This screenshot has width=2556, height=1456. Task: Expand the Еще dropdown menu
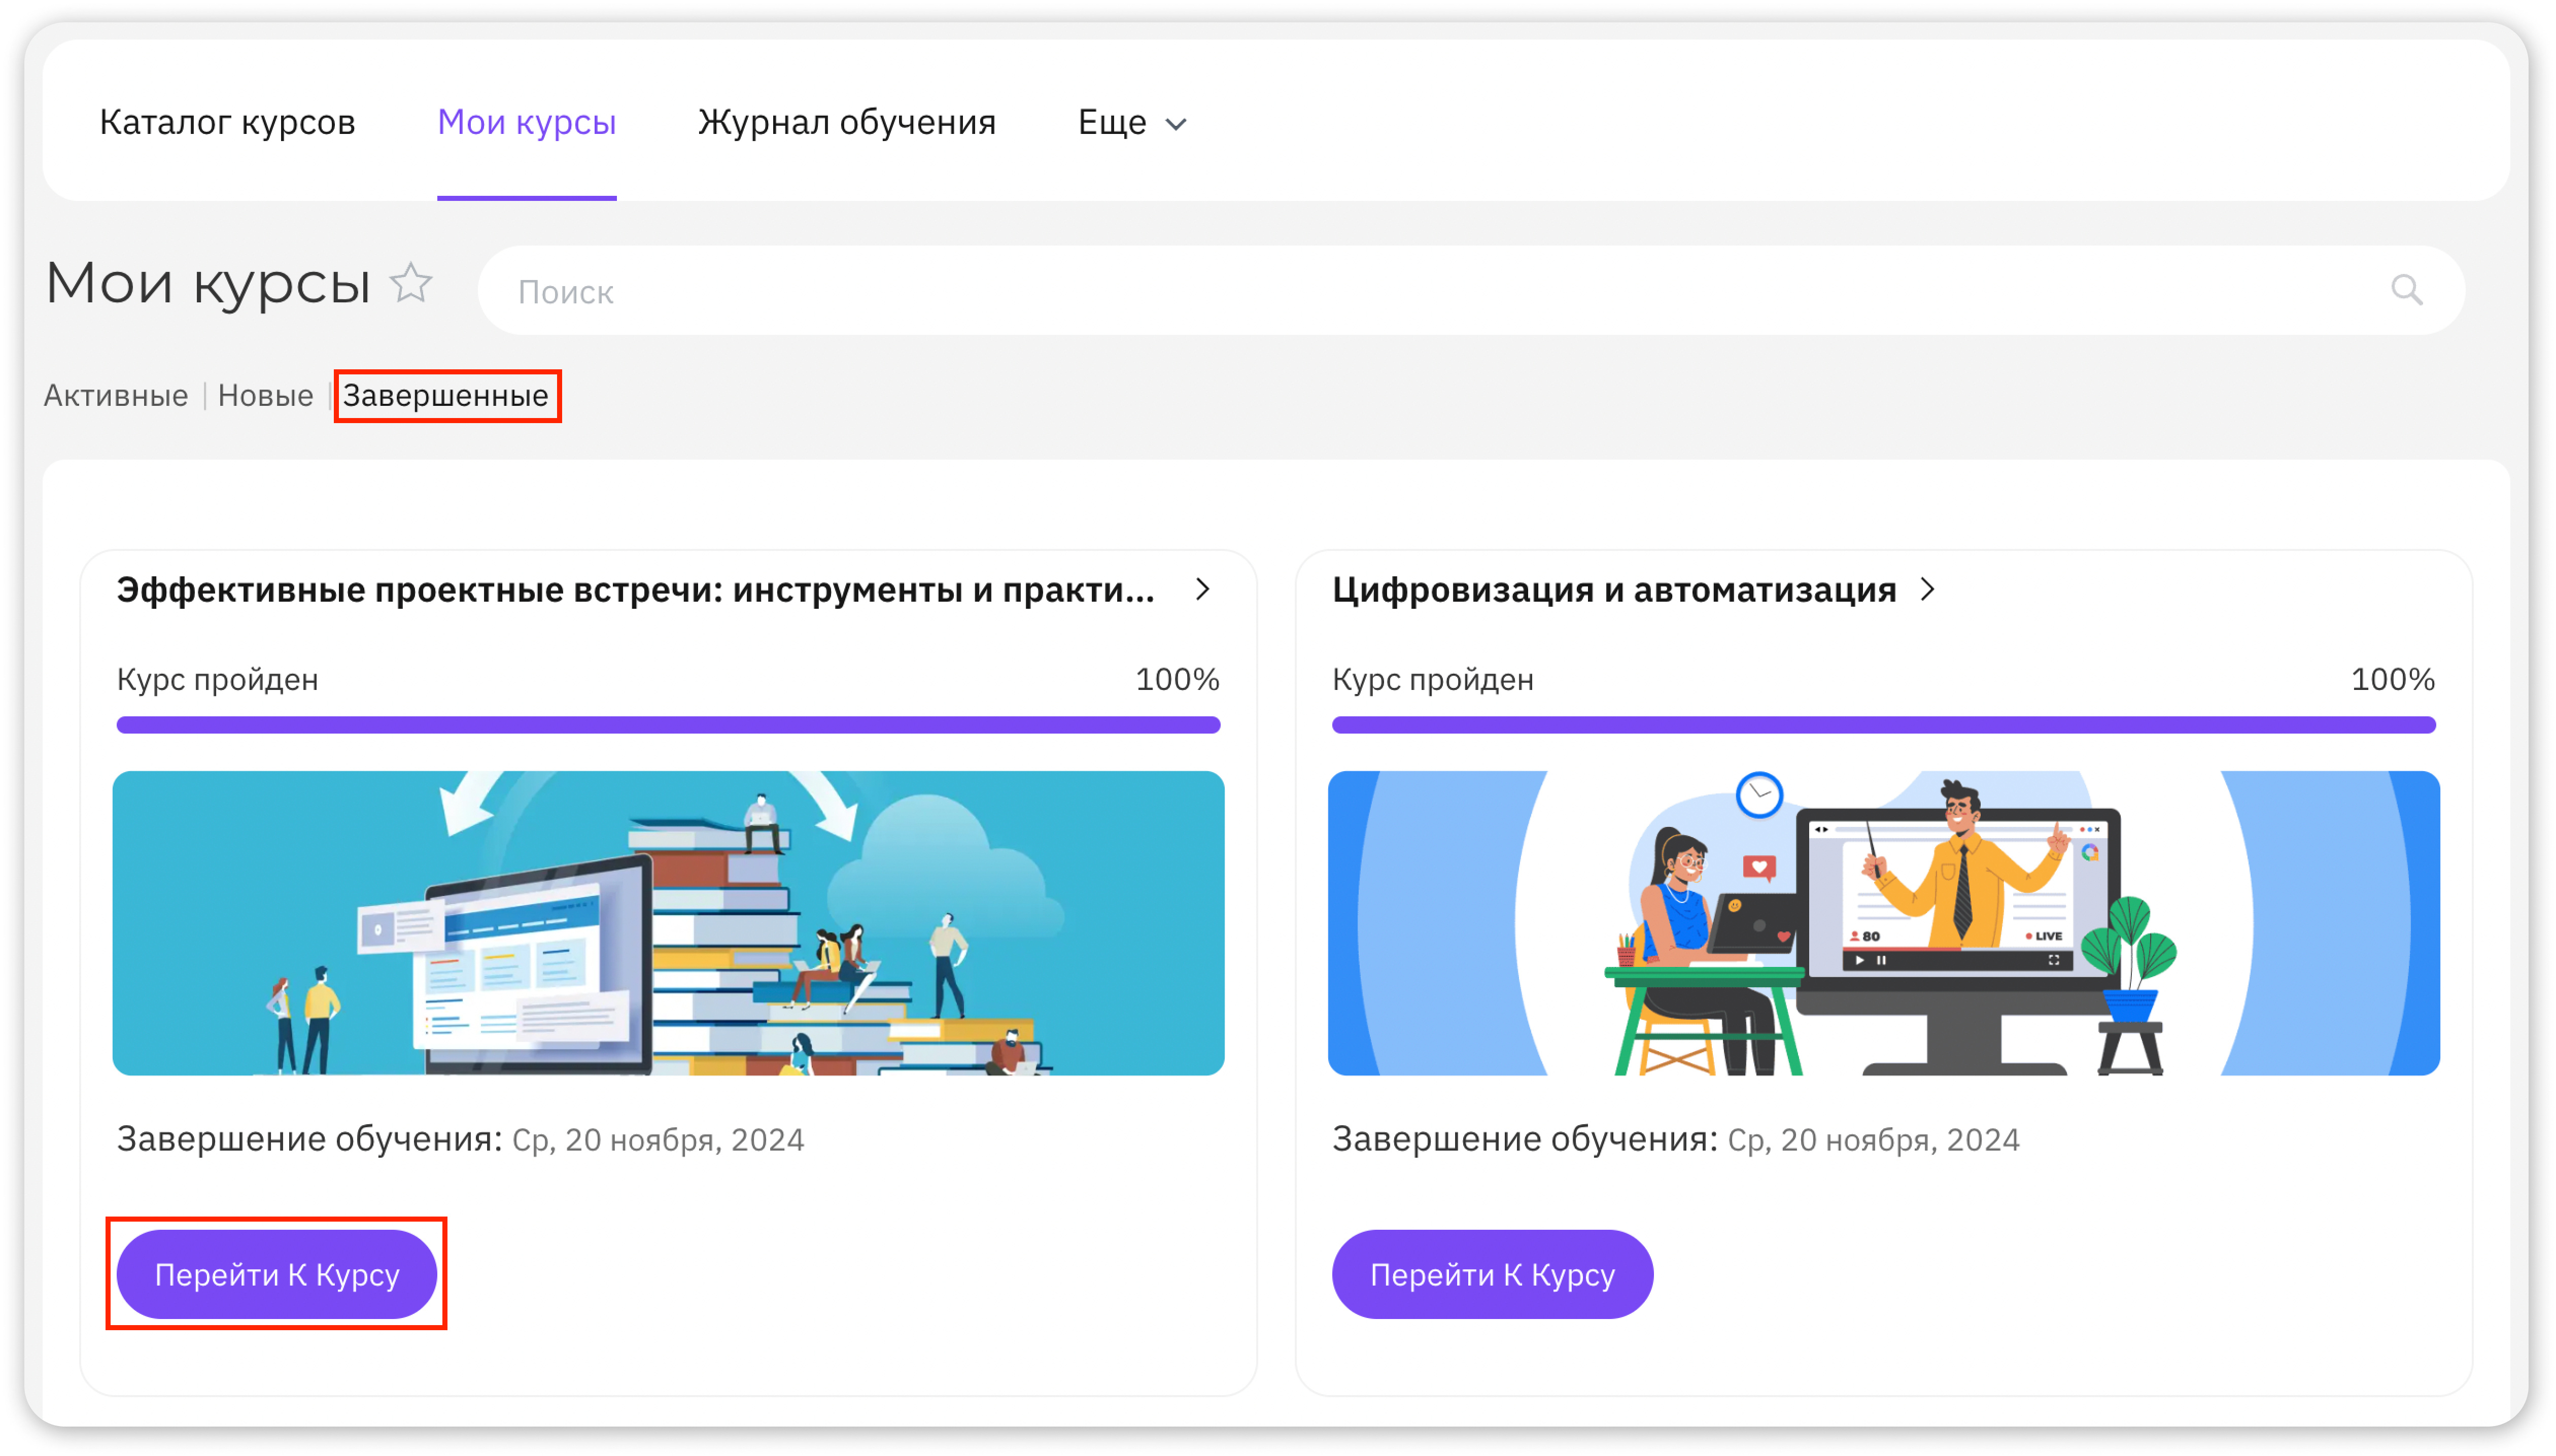pos(1132,122)
